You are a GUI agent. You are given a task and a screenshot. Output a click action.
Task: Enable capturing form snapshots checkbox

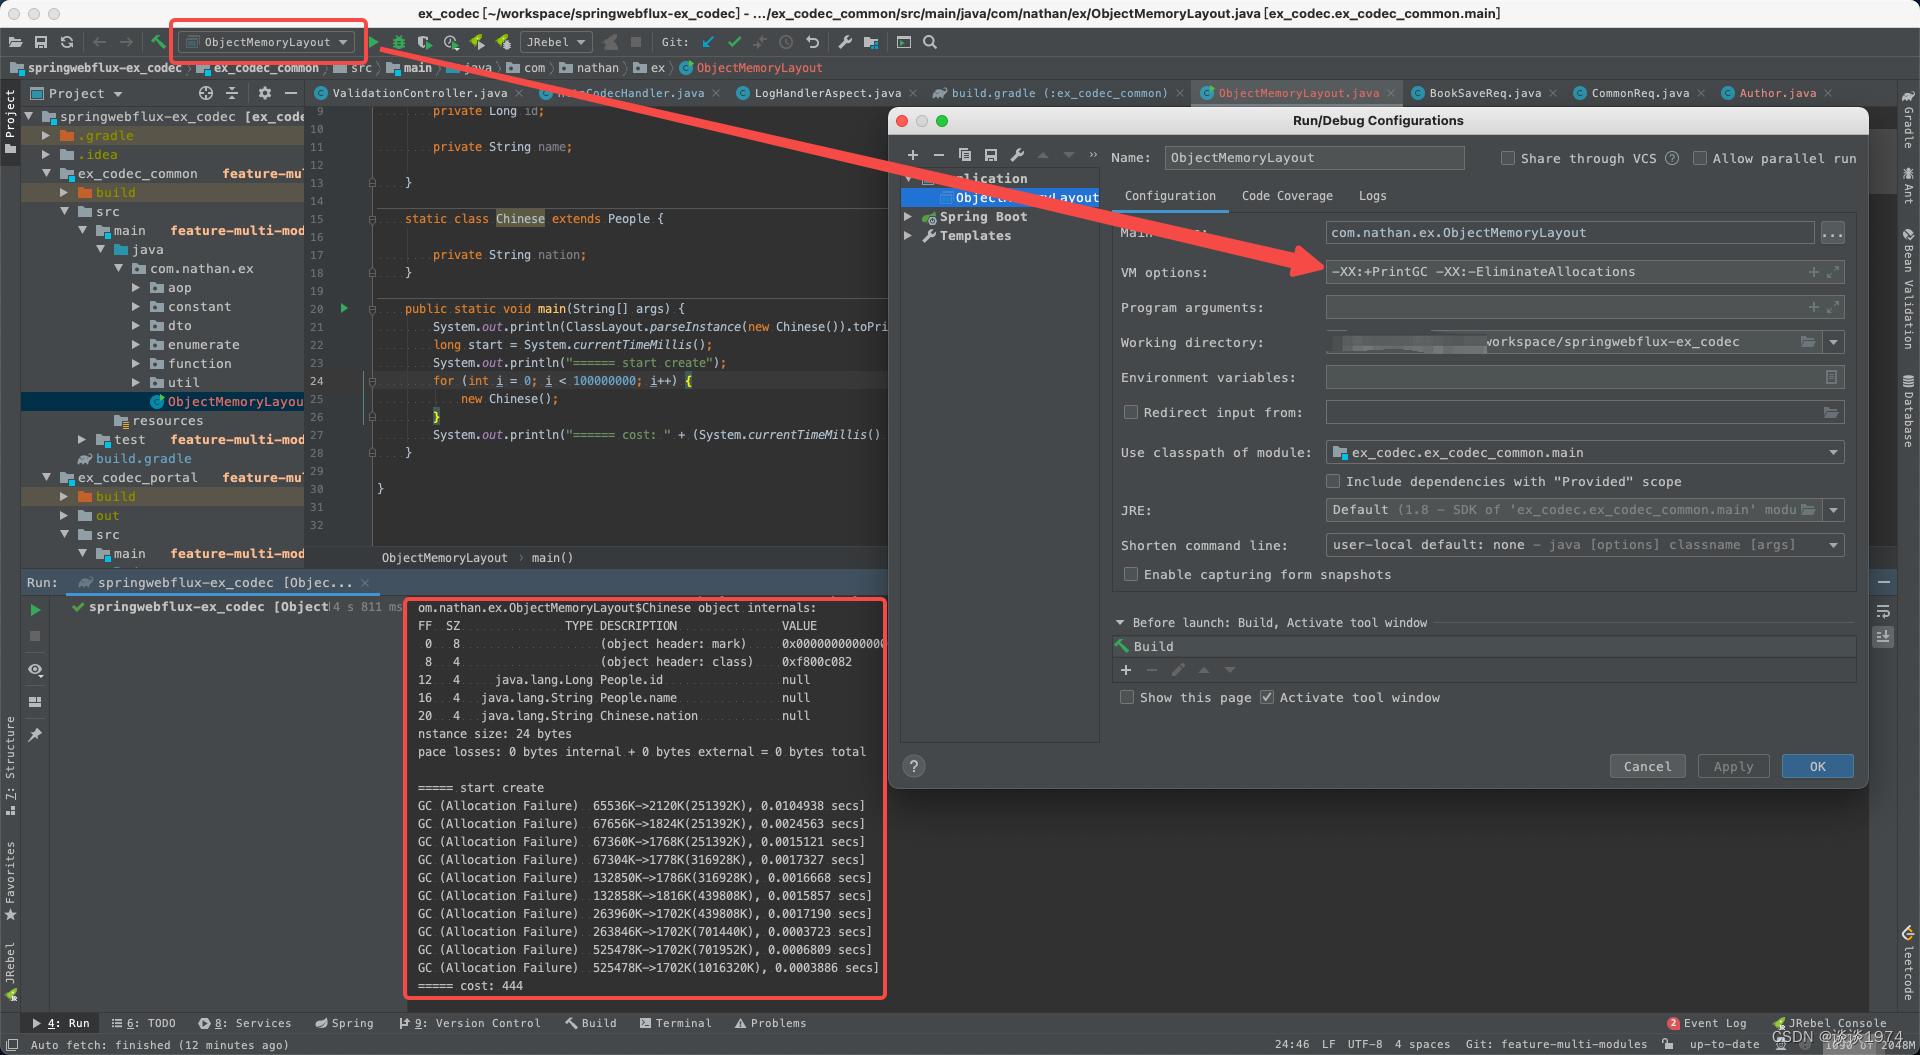coord(1131,574)
